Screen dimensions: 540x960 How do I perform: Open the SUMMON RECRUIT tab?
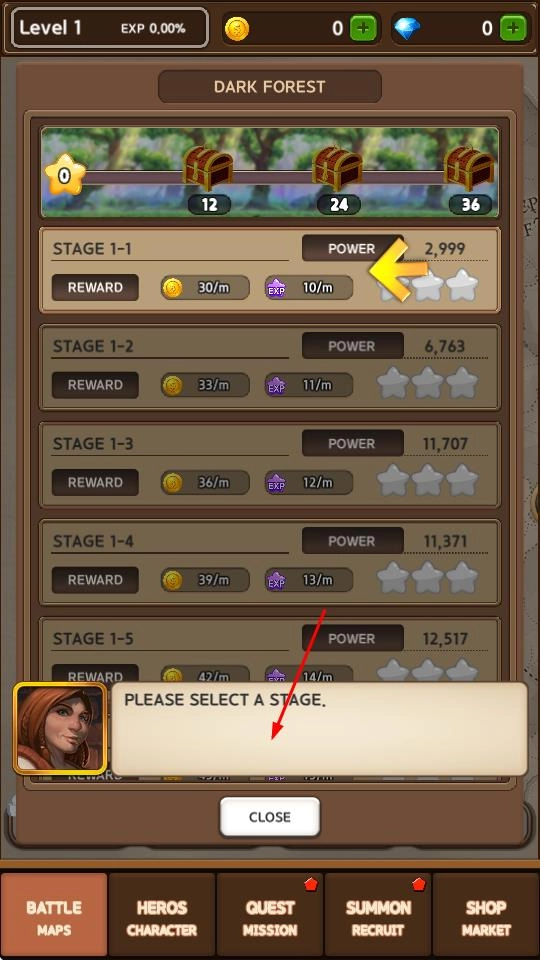tap(378, 917)
